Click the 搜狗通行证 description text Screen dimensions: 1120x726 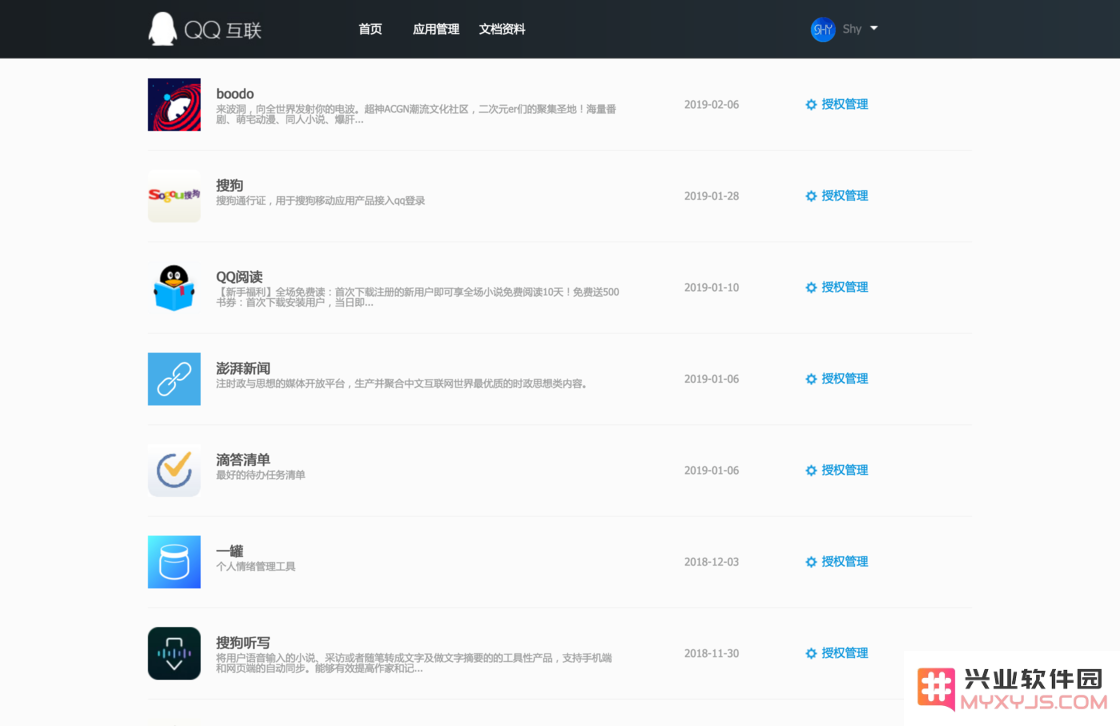pyautogui.click(x=321, y=201)
